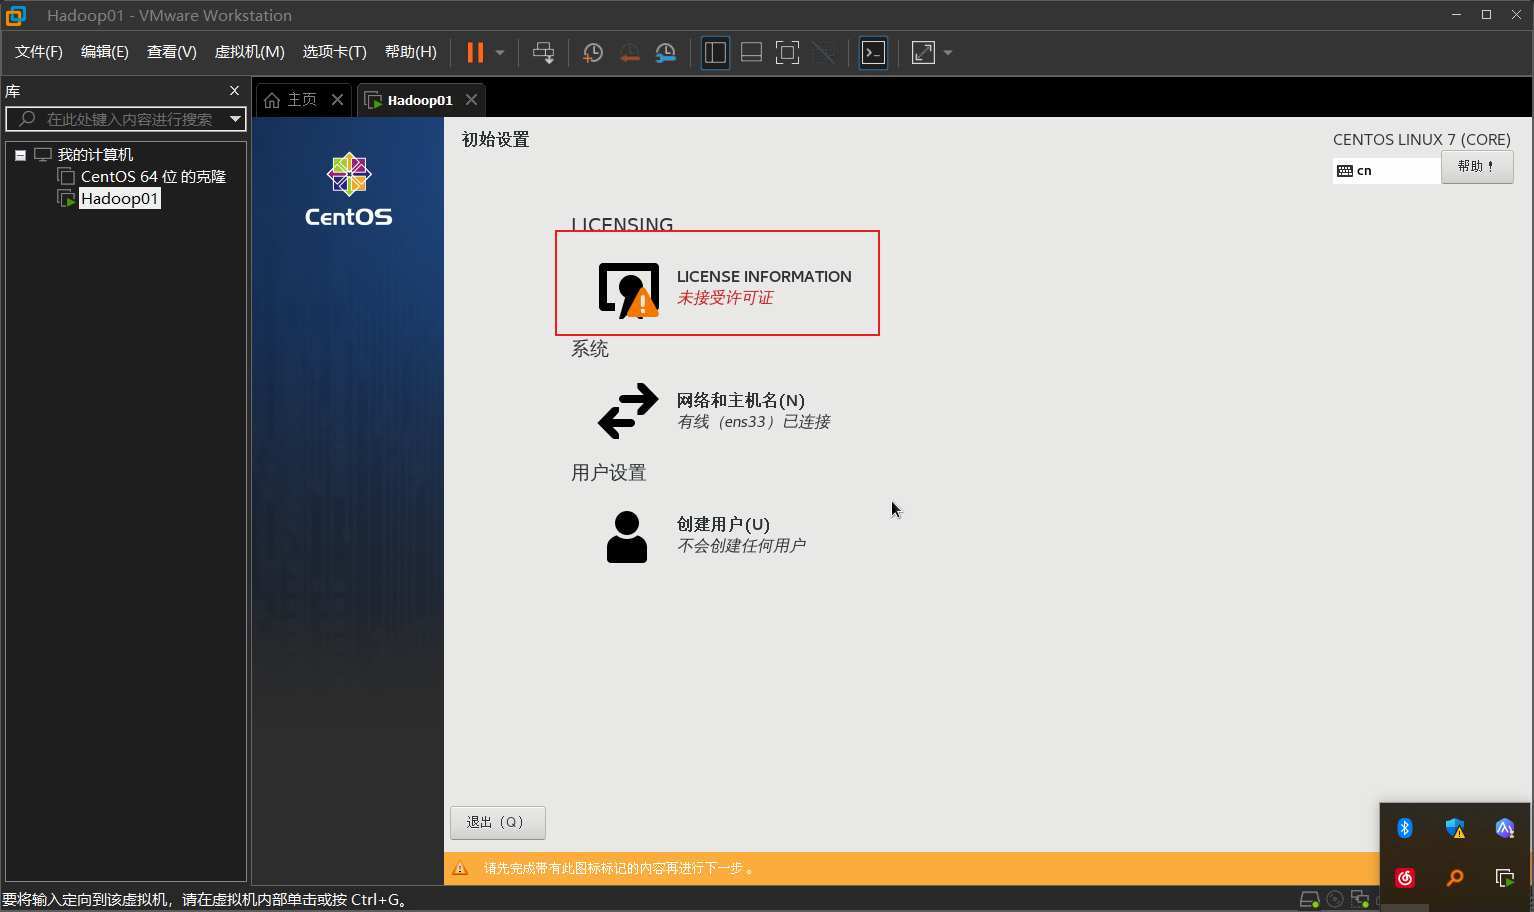Toggle the library sidebar view icon
The height and width of the screenshot is (912, 1534).
(715, 53)
